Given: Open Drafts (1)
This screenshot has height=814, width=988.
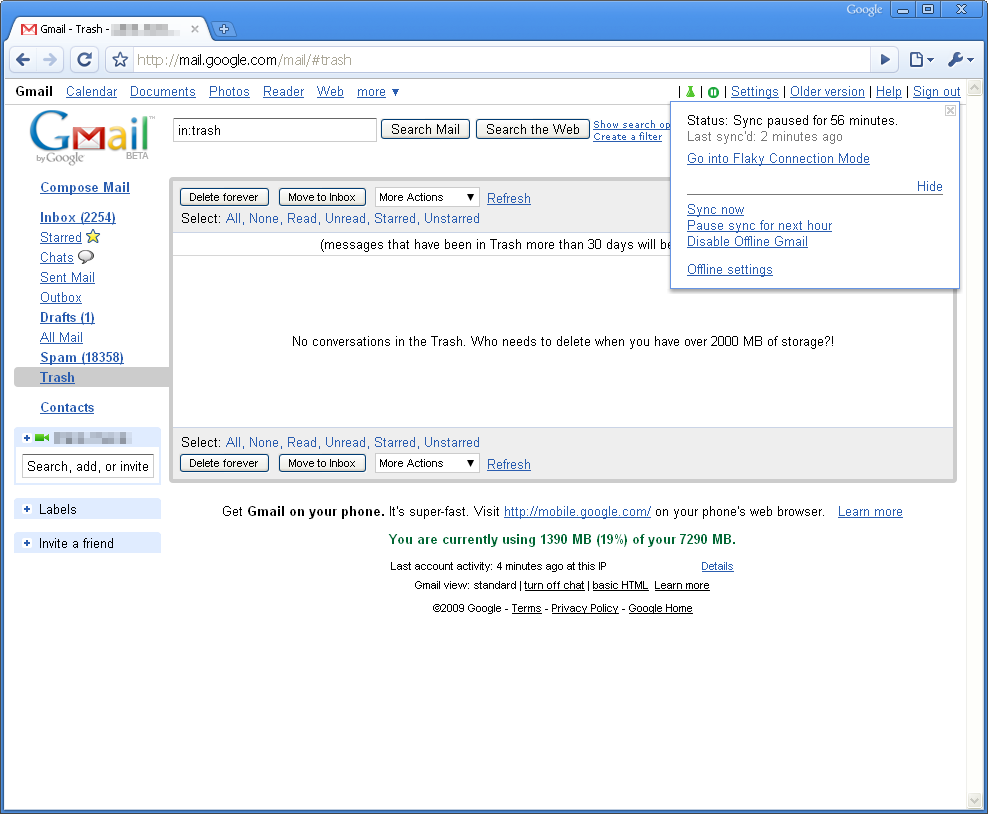Looking at the screenshot, I should [67, 318].
